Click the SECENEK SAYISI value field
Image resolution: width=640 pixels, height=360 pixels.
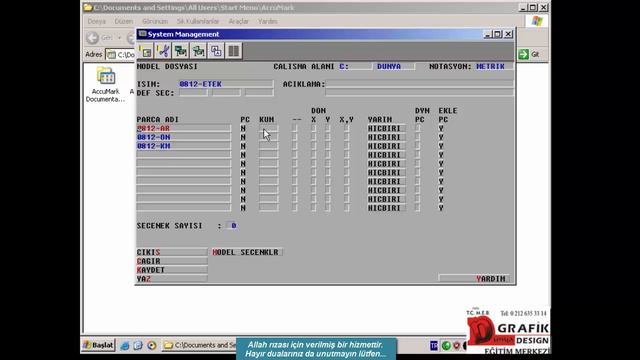pos(232,226)
